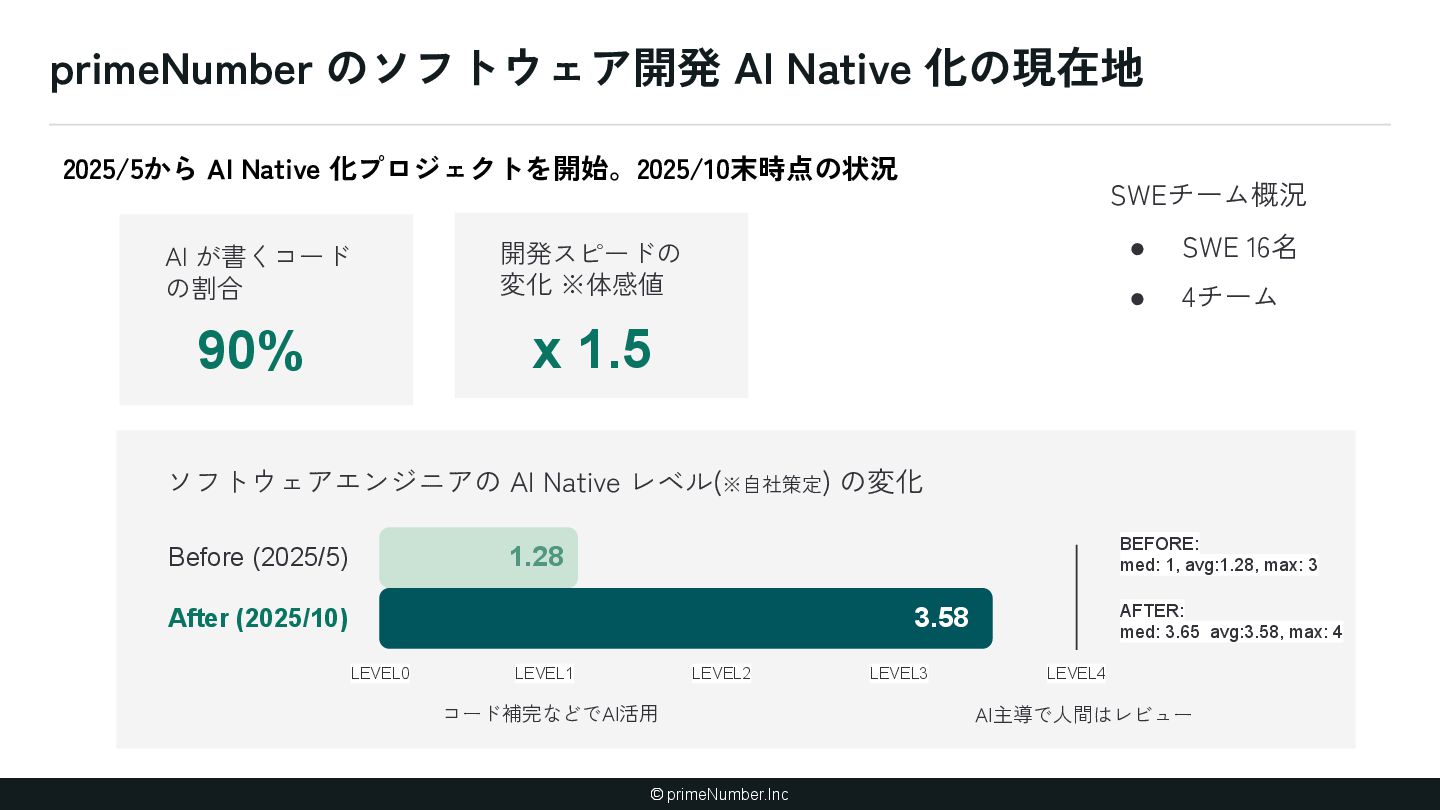Click the 'LEVEL4' axis label
This screenshot has width=1440, height=810.
point(1076,673)
